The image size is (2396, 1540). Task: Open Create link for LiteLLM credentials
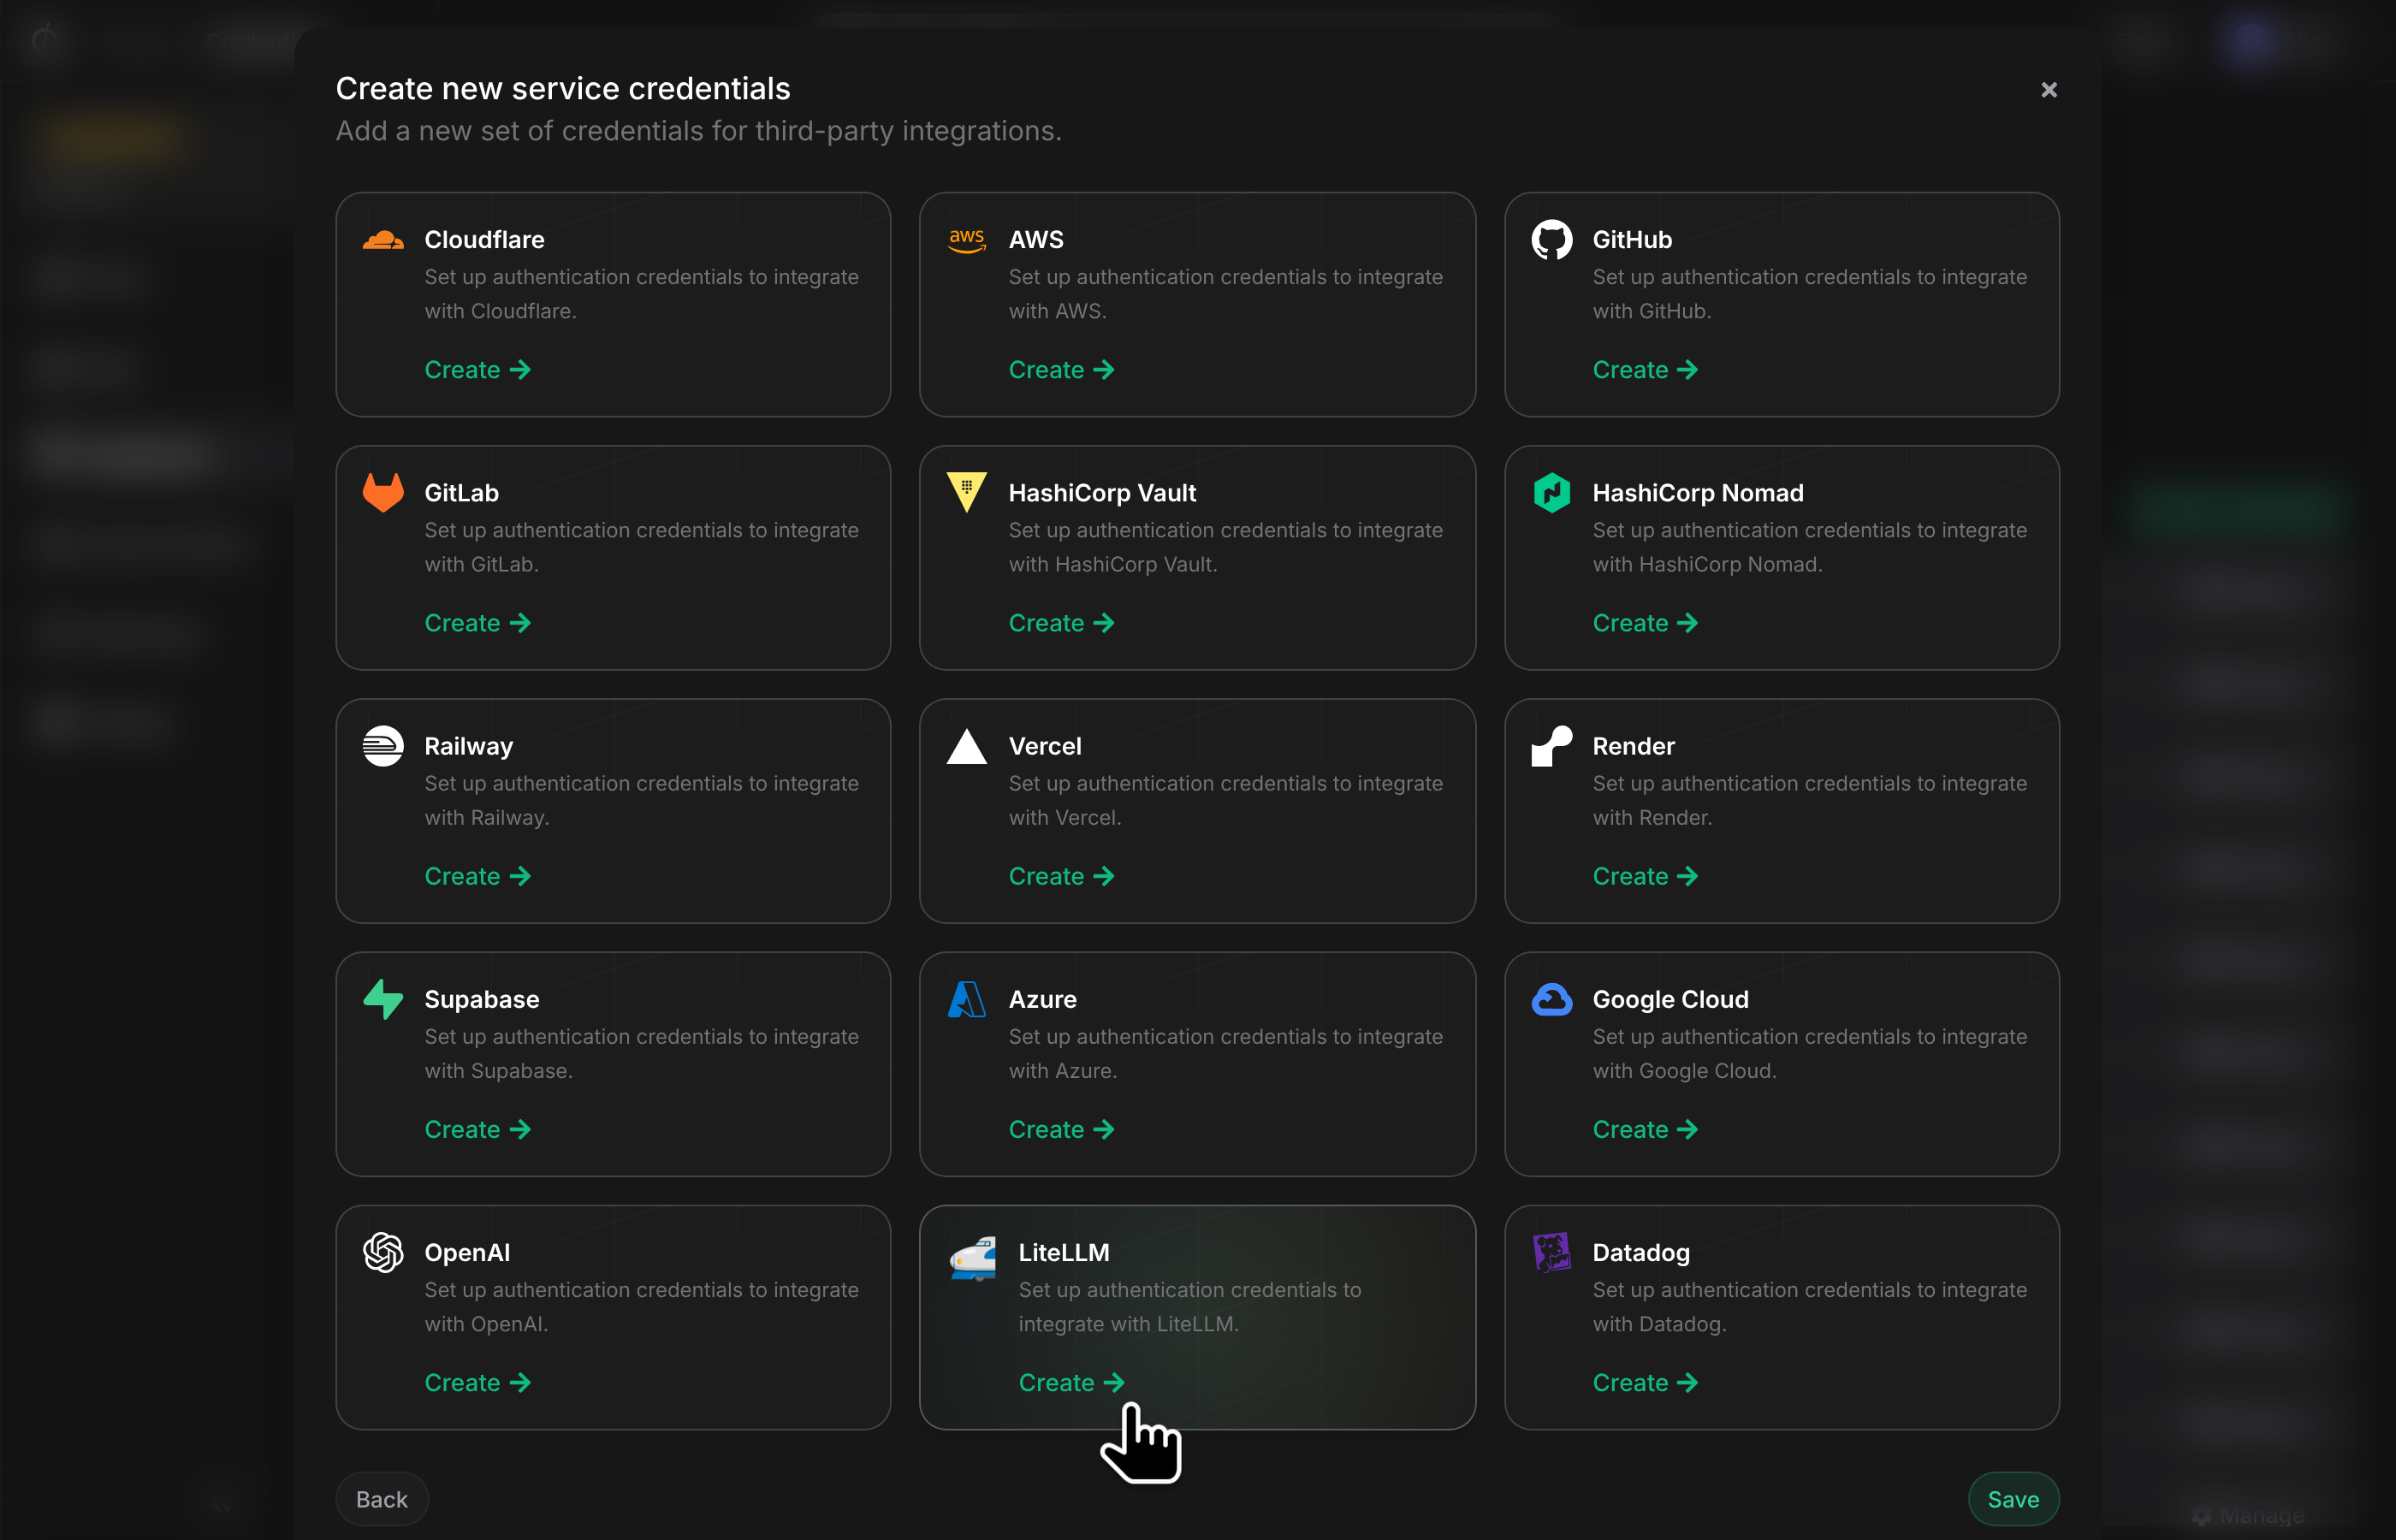1071,1383
